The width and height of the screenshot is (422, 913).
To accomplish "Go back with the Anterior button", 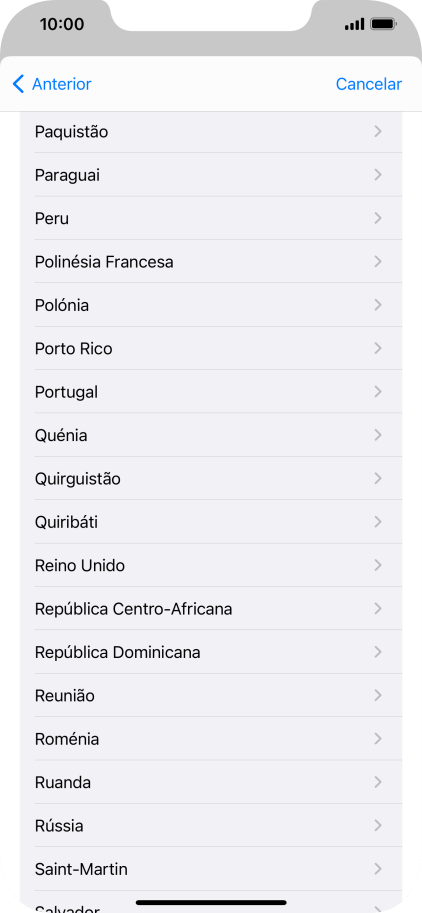I will pos(52,84).
